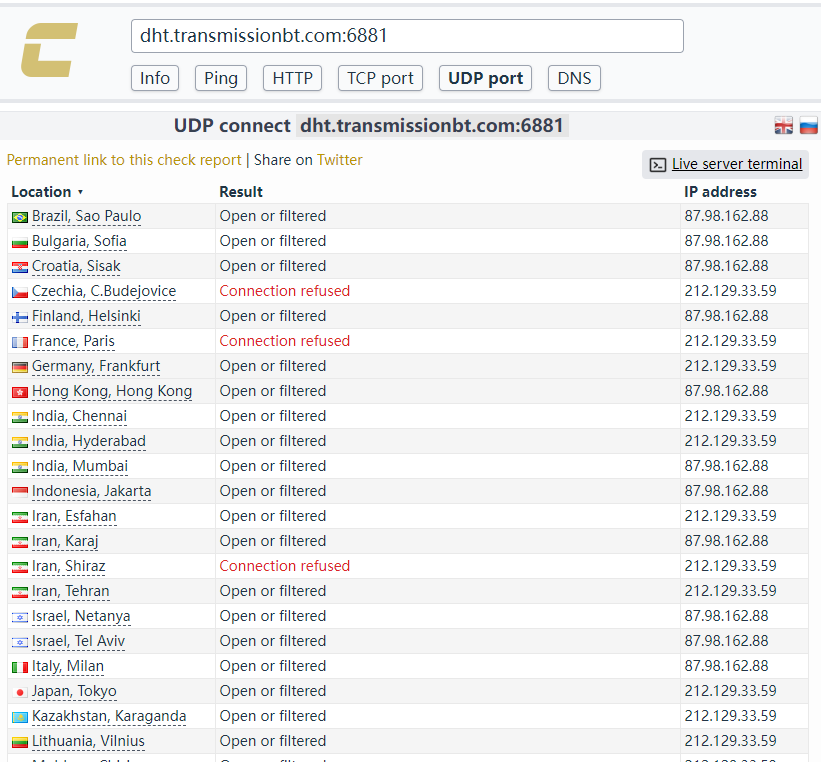The image size is (821, 762).
Task: Click the Iran, Karaj location link
Action: [65, 541]
